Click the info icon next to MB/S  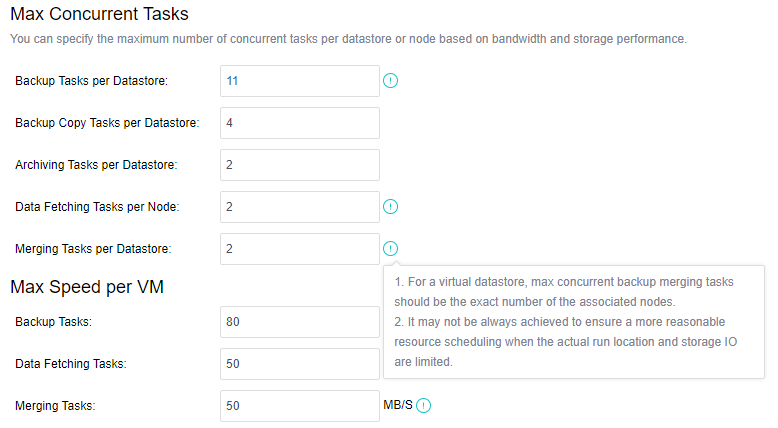pyautogui.click(x=424, y=406)
